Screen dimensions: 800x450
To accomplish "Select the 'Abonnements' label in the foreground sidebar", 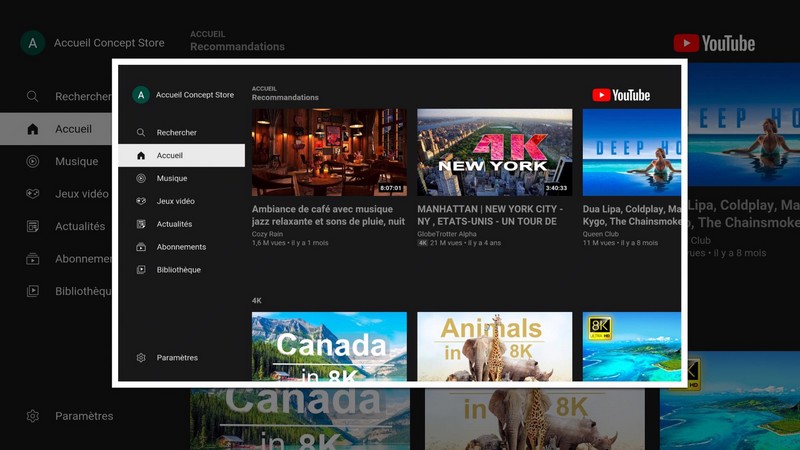I will 181,247.
